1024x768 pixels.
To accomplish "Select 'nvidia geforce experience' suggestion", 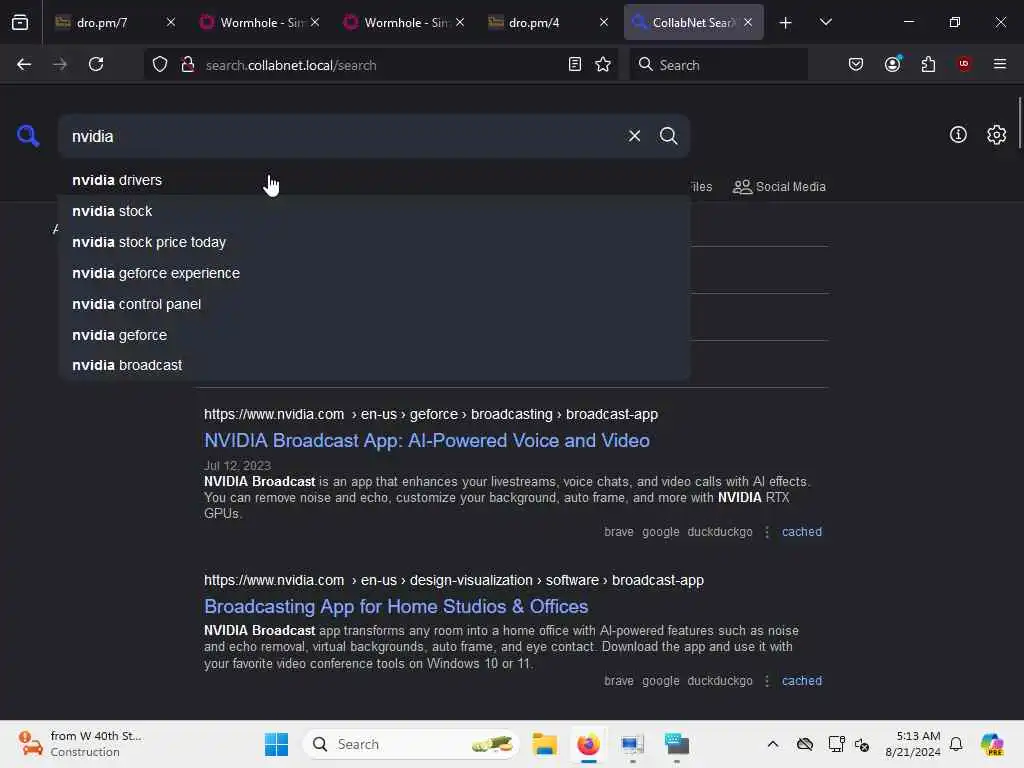I will (x=374, y=273).
